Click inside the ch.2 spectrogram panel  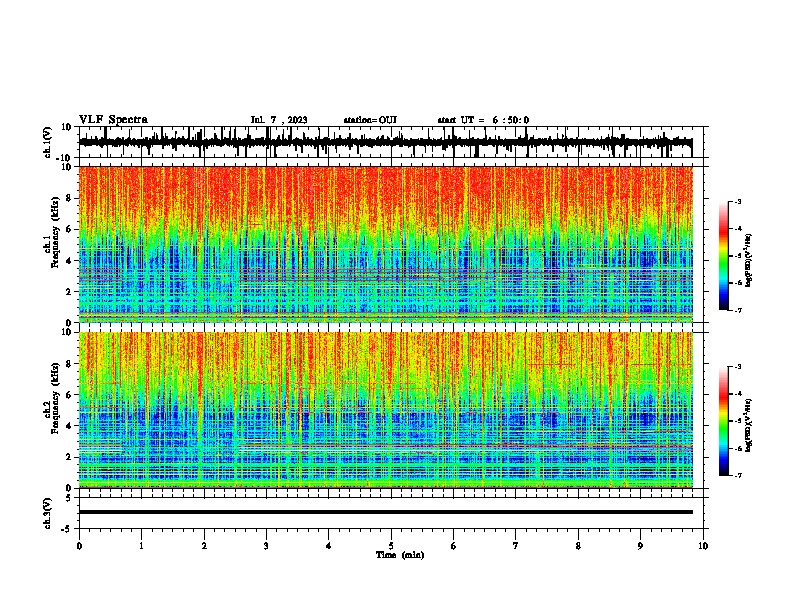[385, 410]
